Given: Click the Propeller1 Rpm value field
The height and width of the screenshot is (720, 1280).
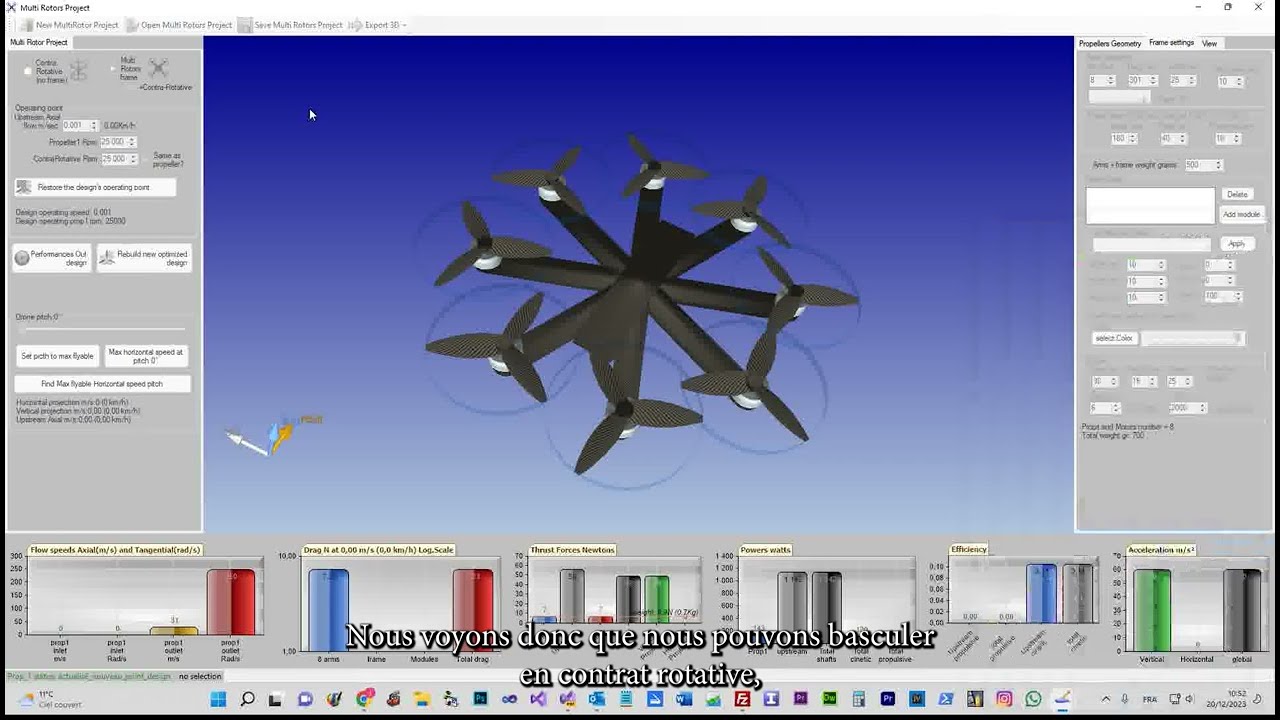Looking at the screenshot, I should coord(118,142).
